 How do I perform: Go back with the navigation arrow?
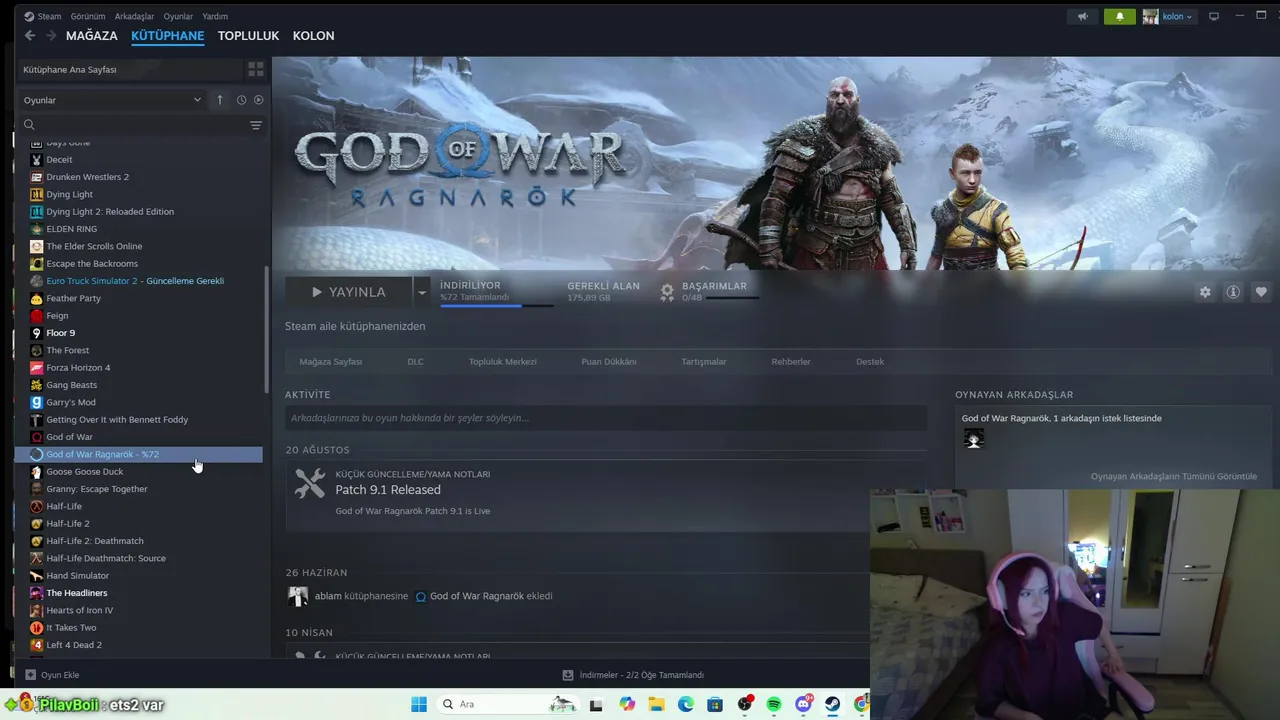tap(30, 36)
